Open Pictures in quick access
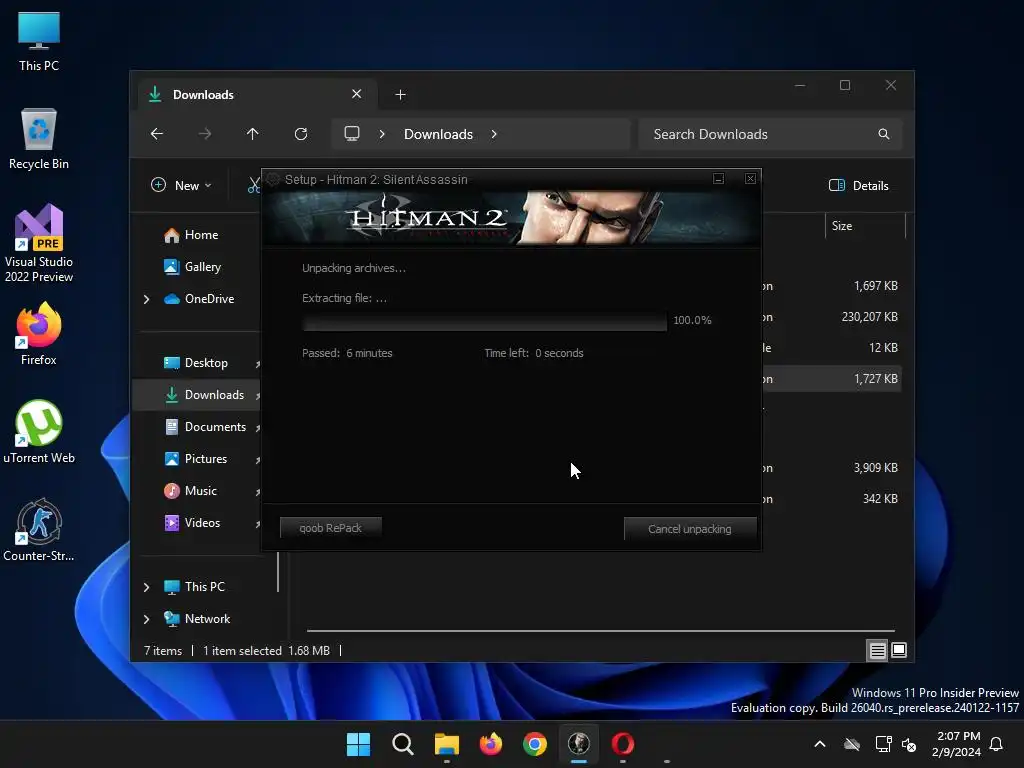 [196, 459]
